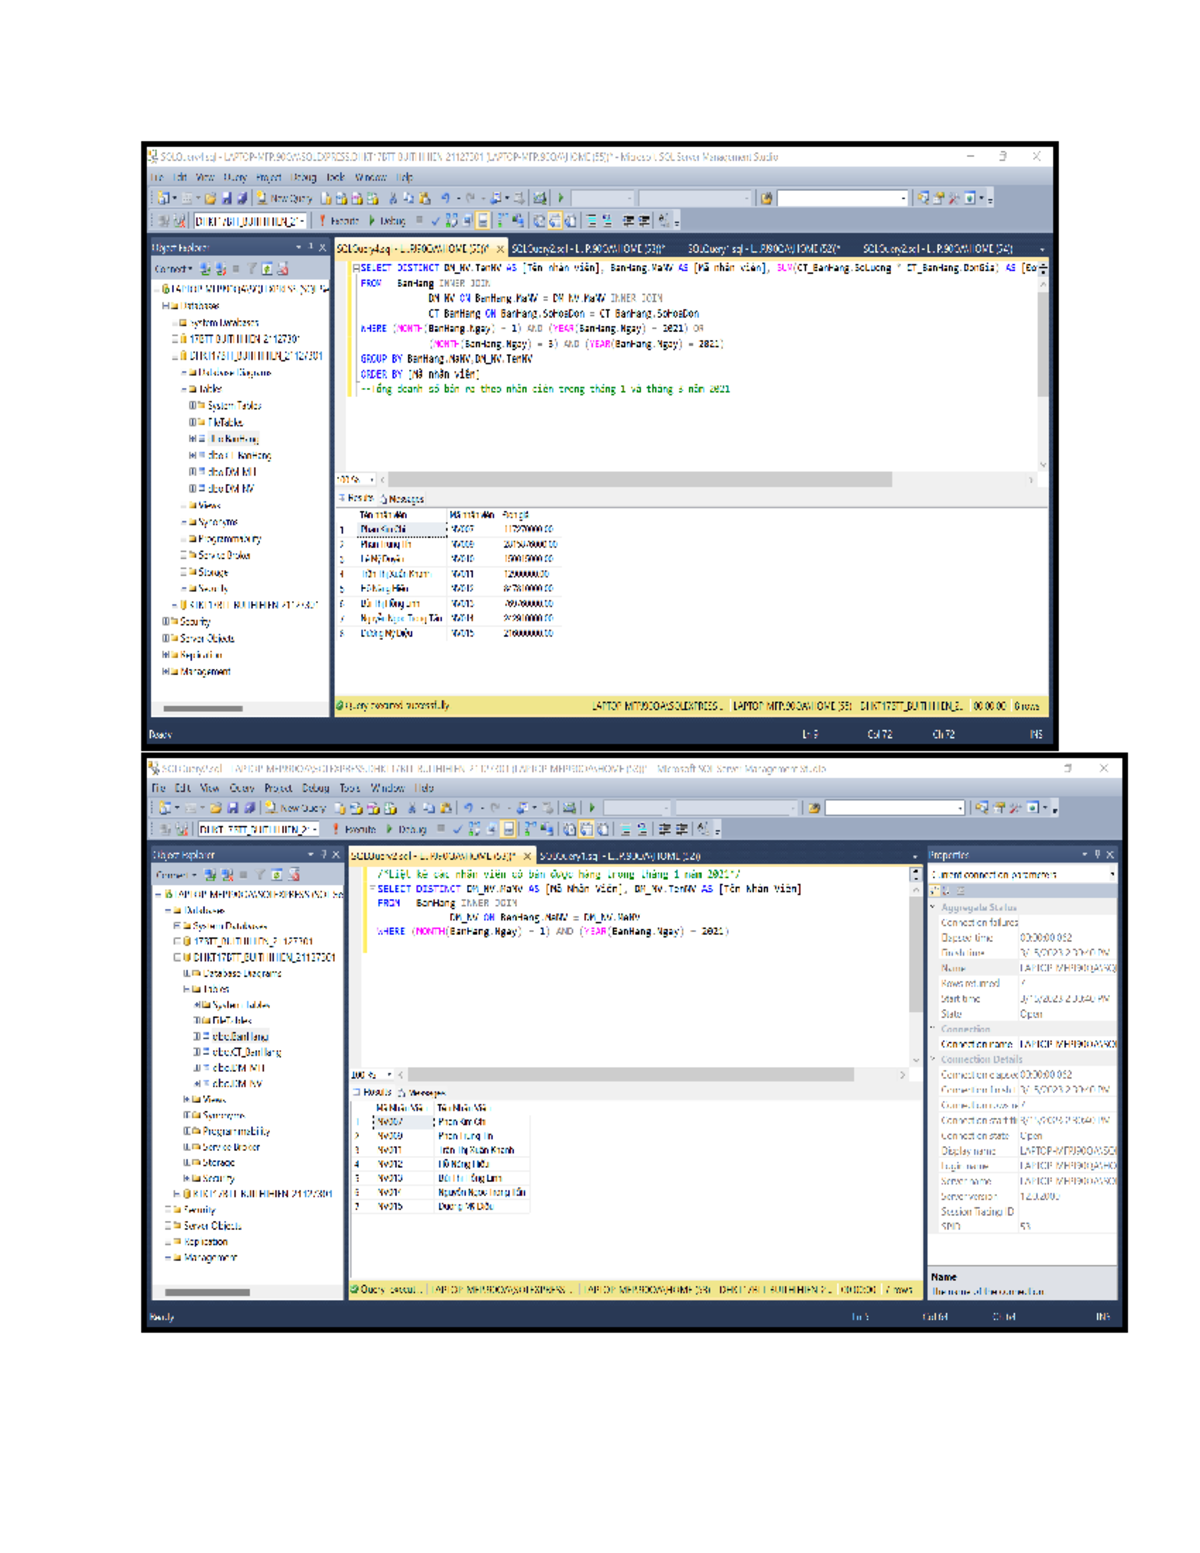Click Decrease Indent icon in lower SSMS window
Viewport: 1200px width, 1553px height.
[663, 829]
